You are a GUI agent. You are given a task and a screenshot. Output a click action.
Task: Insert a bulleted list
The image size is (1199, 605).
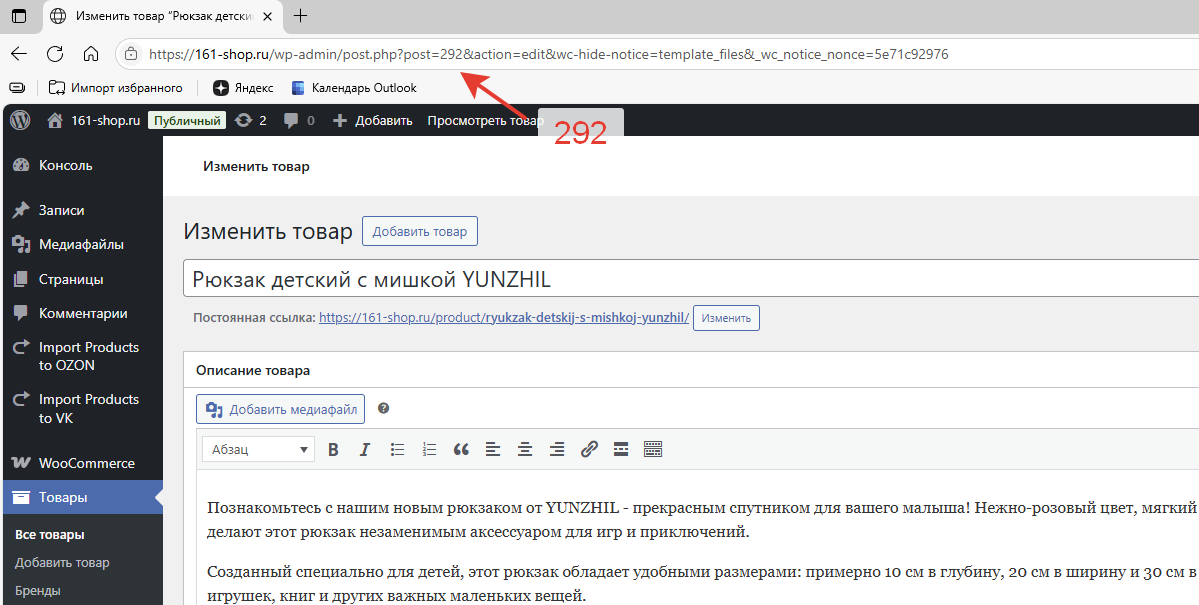click(x=397, y=450)
